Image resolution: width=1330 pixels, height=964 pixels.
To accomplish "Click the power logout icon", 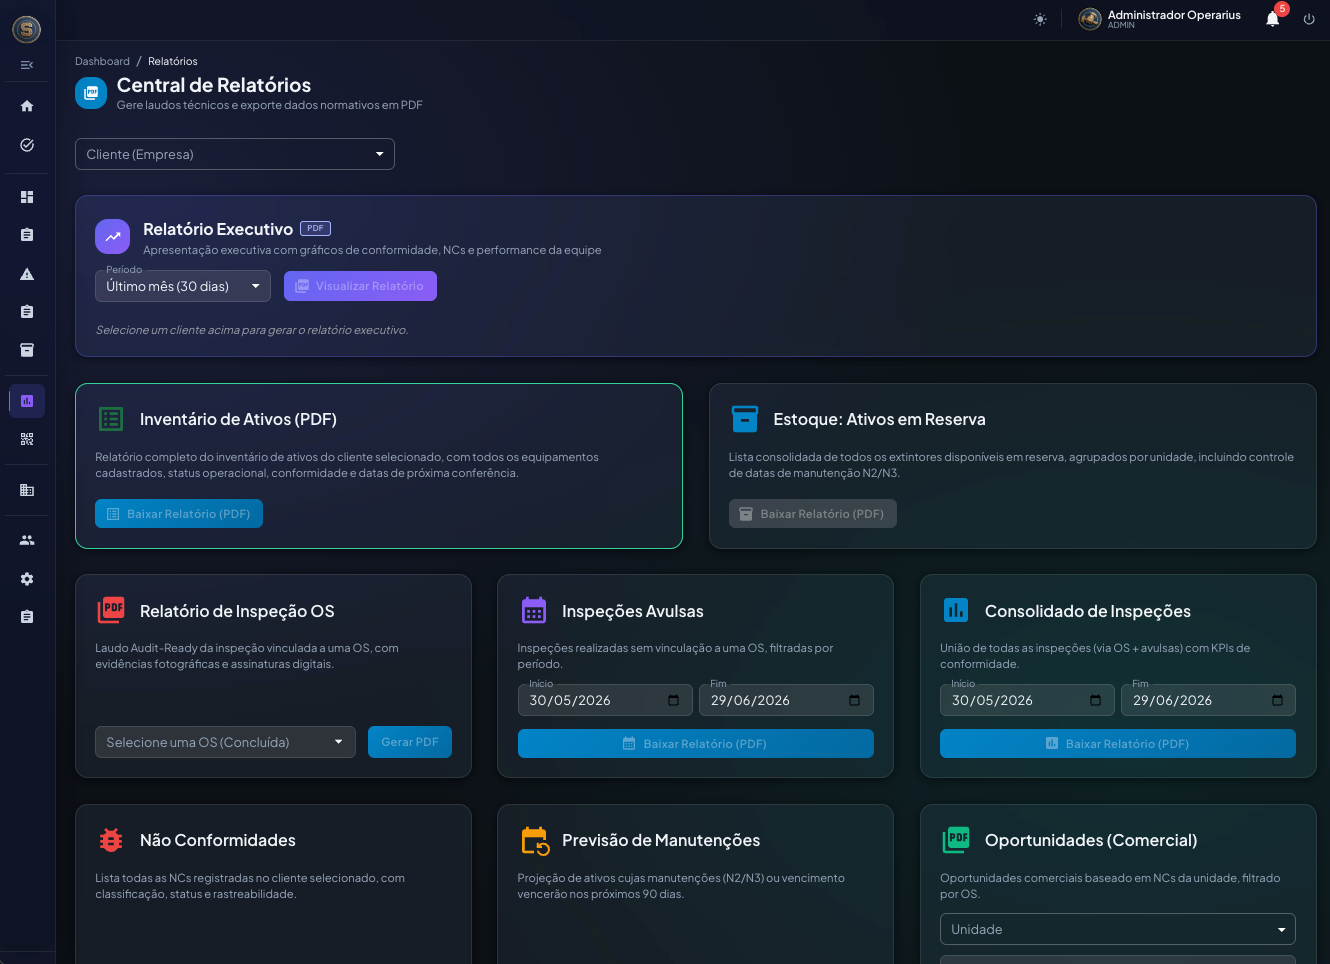I will (1309, 19).
